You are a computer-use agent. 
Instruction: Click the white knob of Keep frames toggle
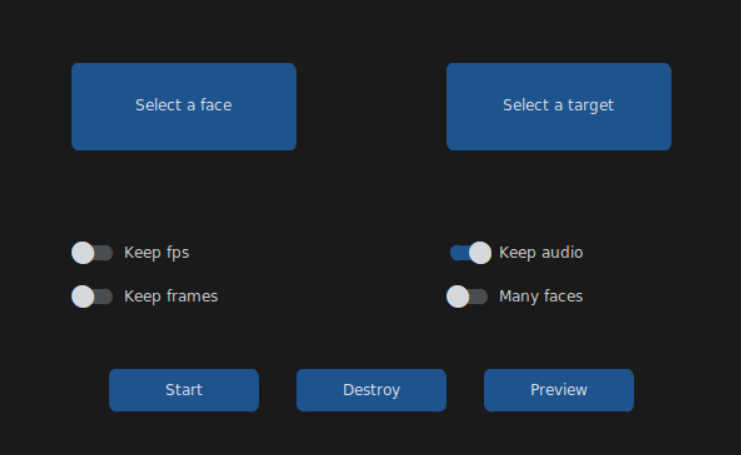(83, 296)
